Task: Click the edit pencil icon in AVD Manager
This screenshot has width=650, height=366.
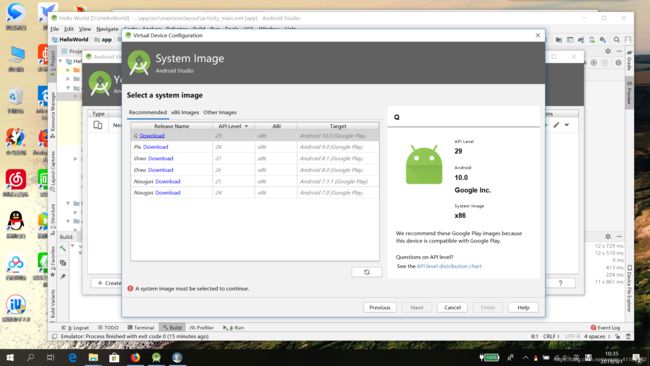Action: (556, 125)
